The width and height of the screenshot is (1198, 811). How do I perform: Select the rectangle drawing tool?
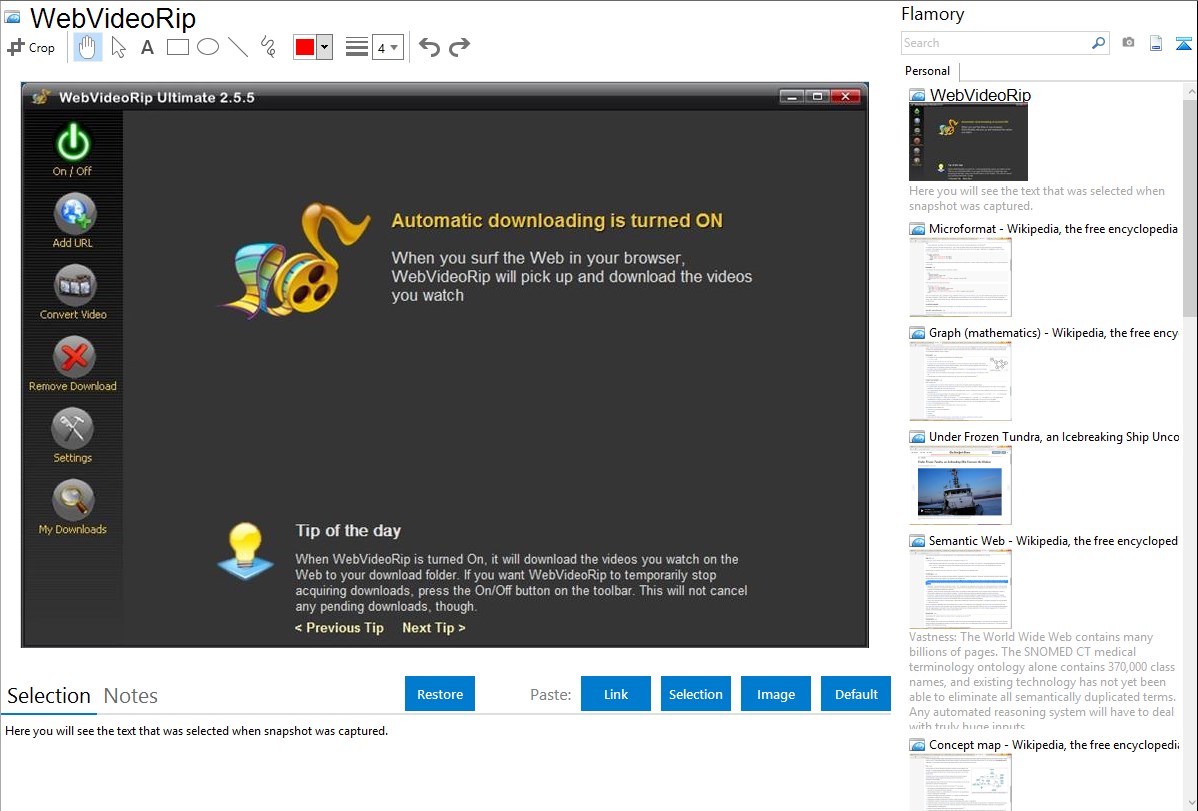[x=177, y=47]
